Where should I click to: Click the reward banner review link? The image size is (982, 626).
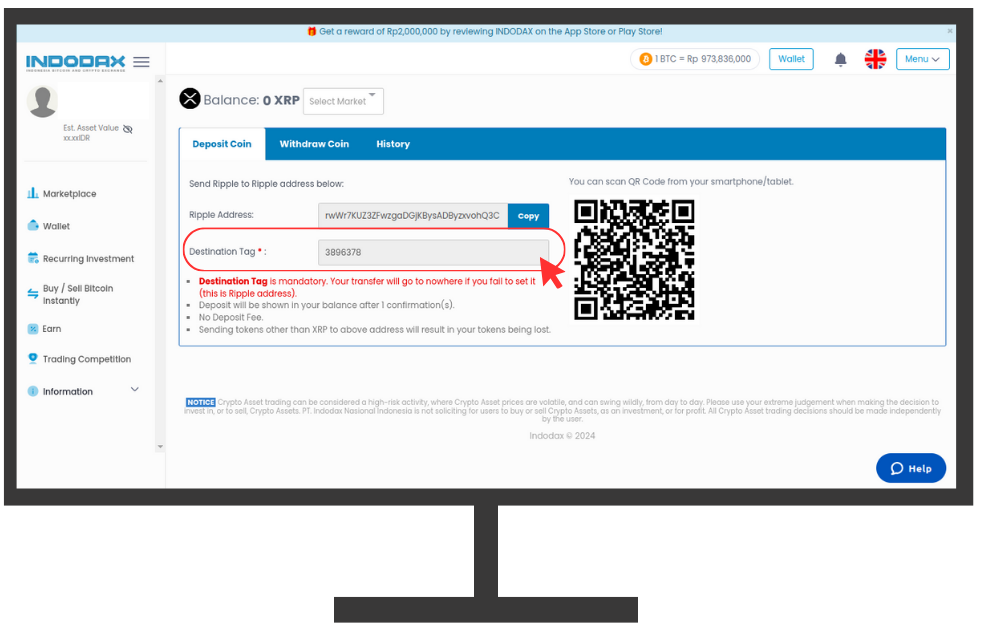[490, 31]
